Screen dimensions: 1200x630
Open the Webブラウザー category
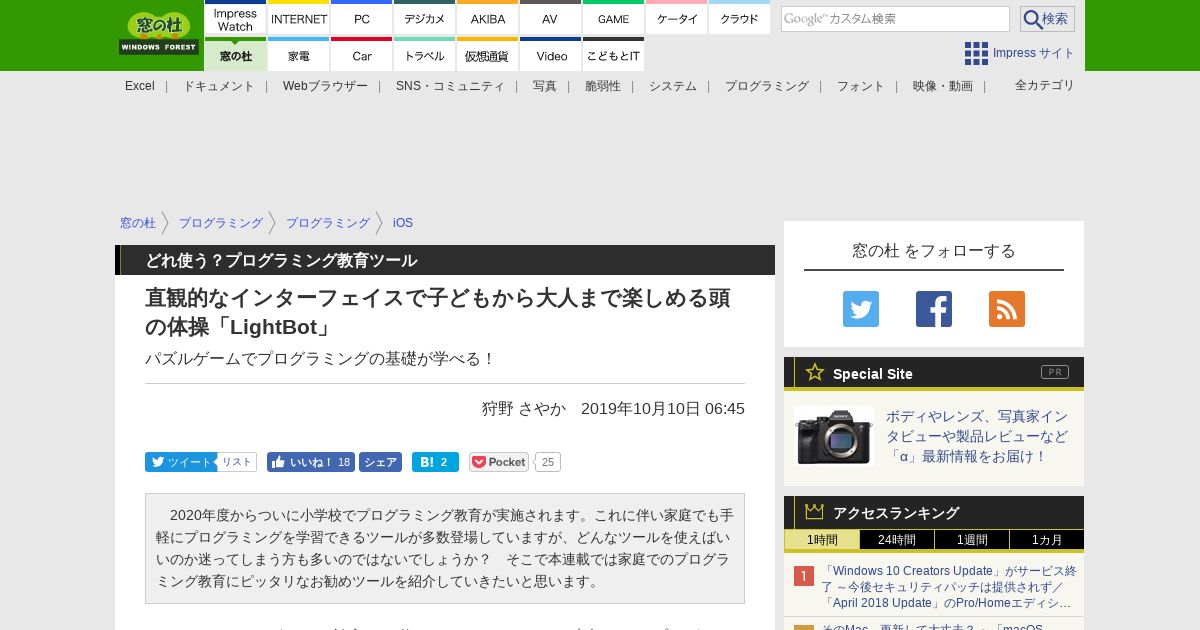325,86
